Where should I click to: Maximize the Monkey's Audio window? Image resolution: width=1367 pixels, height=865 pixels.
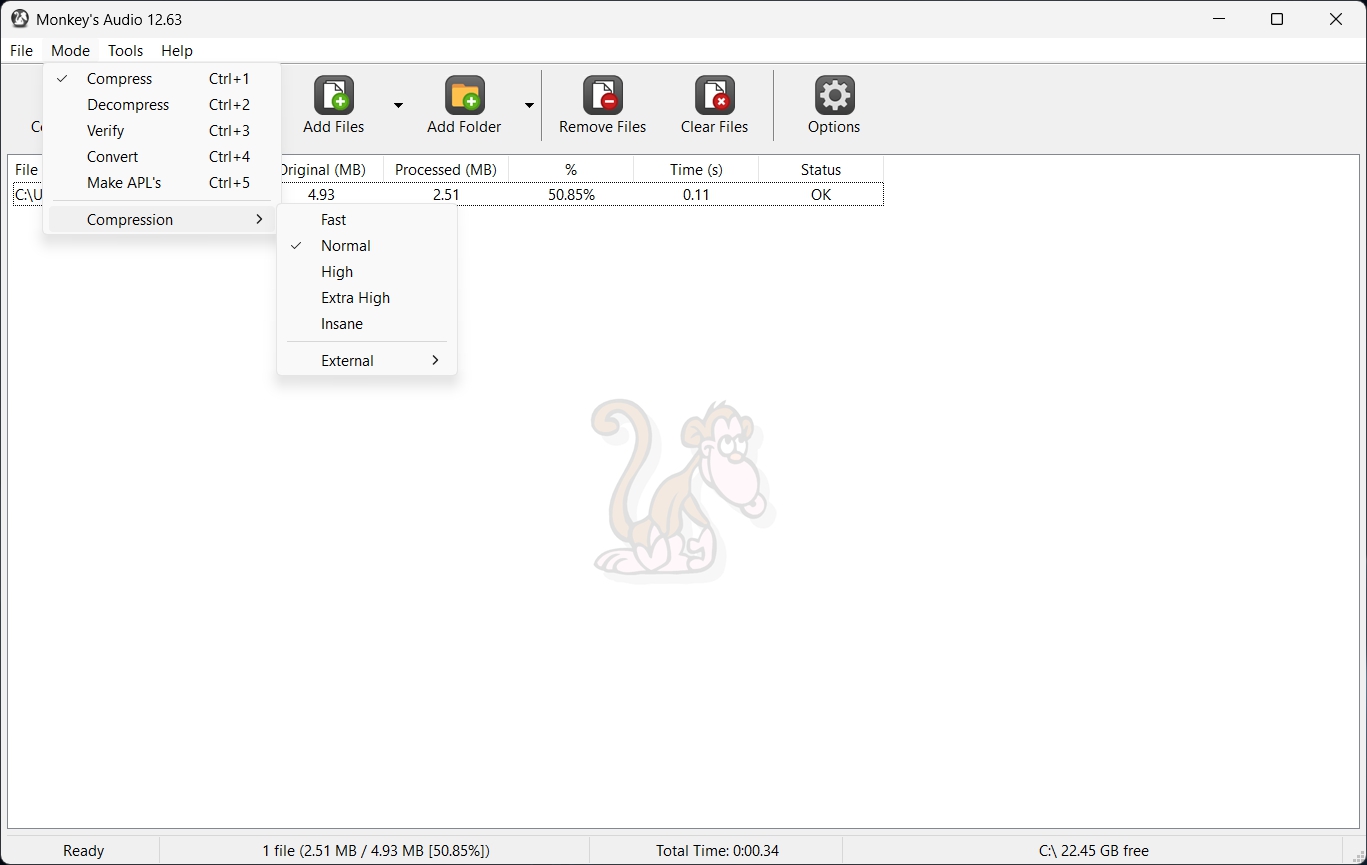tap(1277, 19)
